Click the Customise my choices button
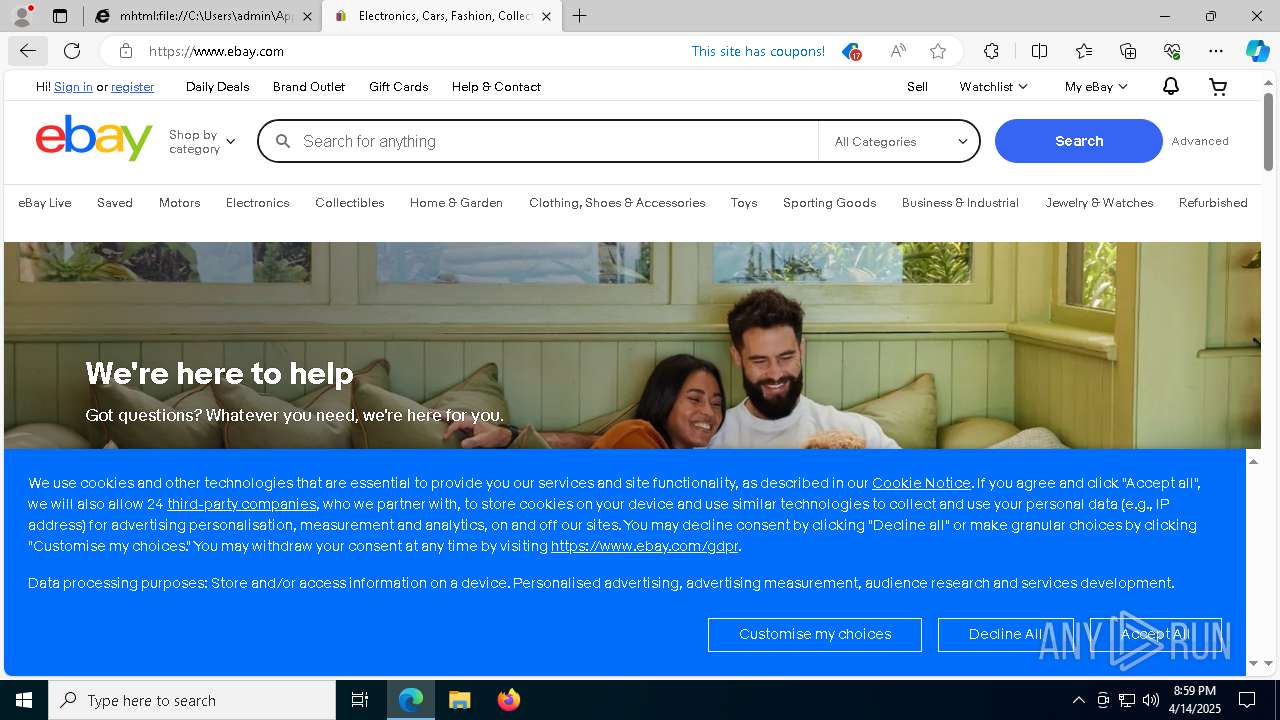Screen dimensions: 1280x720 (815, 634)
